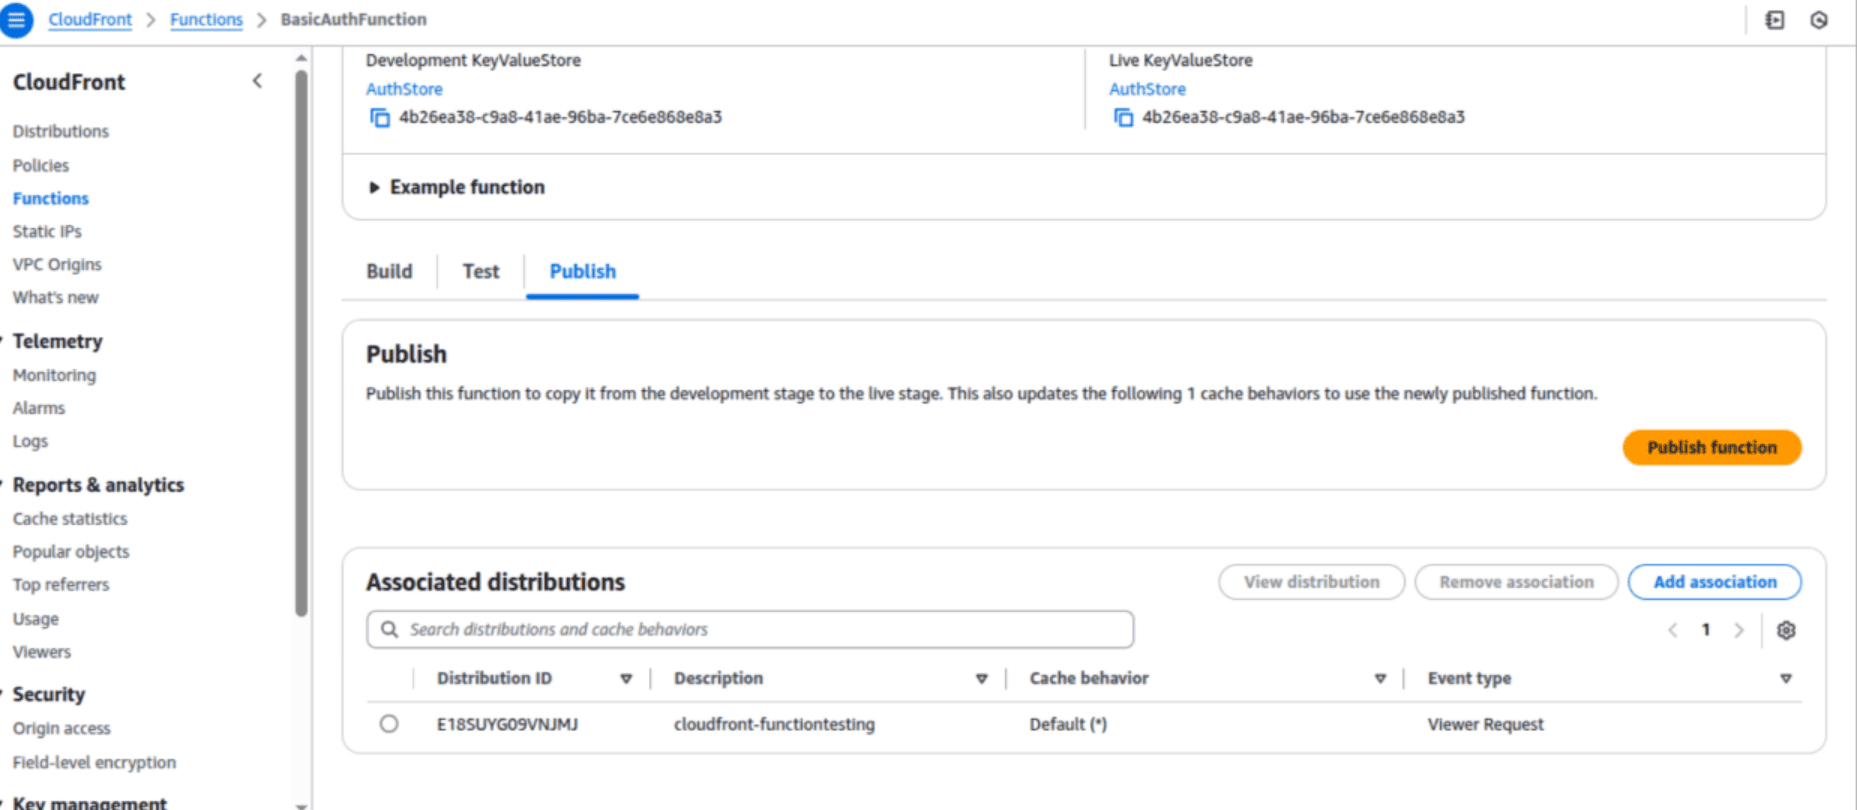The width and height of the screenshot is (1857, 810).
Task: Sort by Cache behavior column
Action: [1380, 679]
